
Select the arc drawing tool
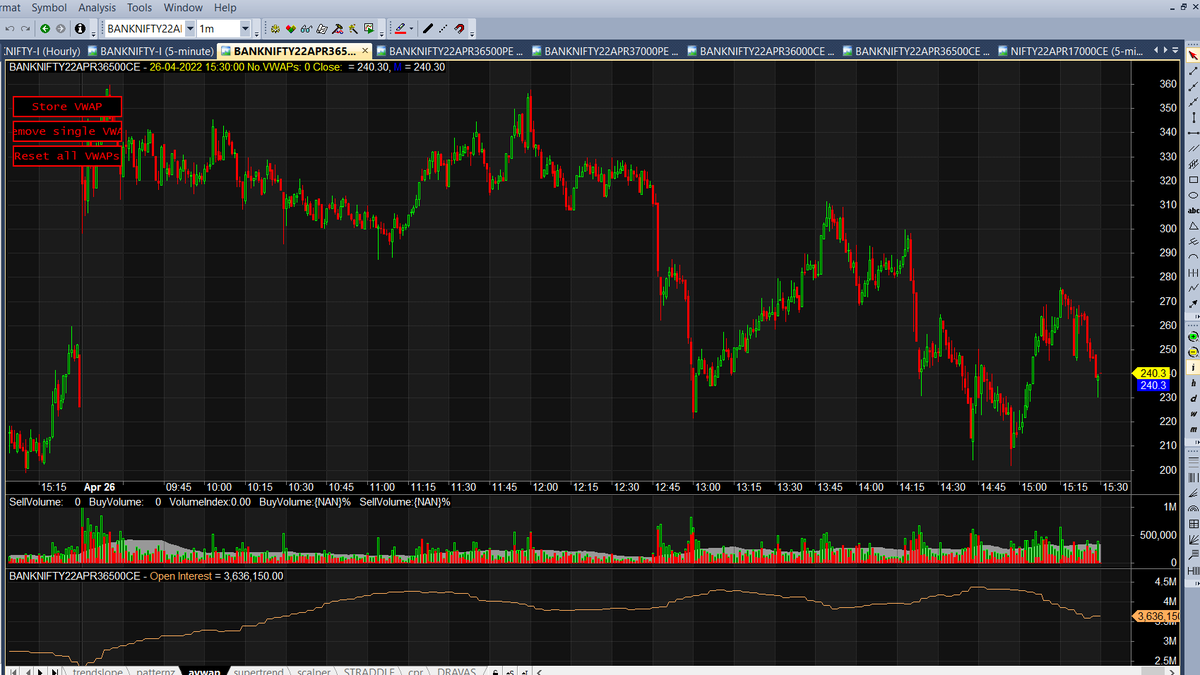tap(1193, 256)
